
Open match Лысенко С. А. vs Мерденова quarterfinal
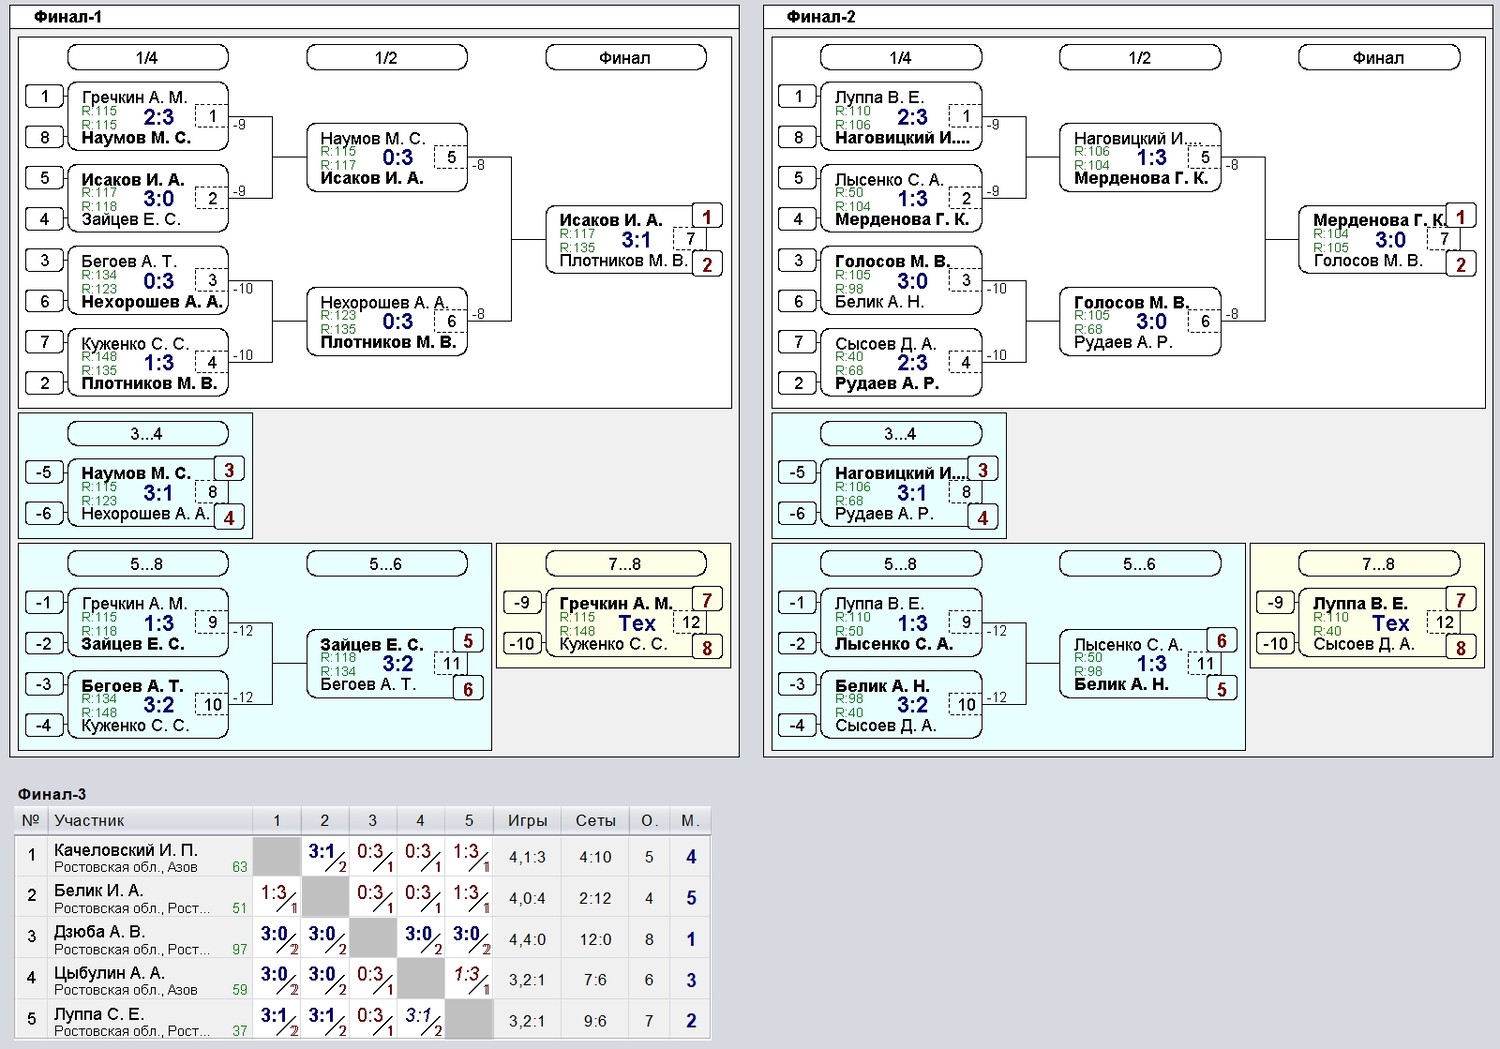tap(900, 198)
